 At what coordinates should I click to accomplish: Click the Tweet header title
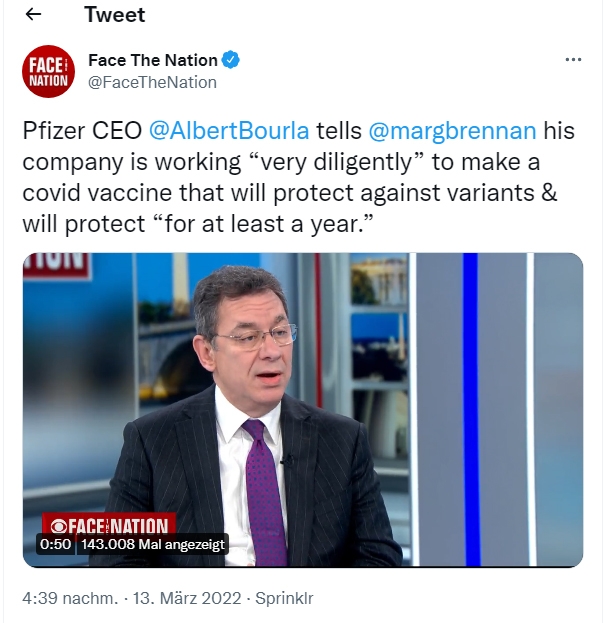pyautogui.click(x=114, y=15)
